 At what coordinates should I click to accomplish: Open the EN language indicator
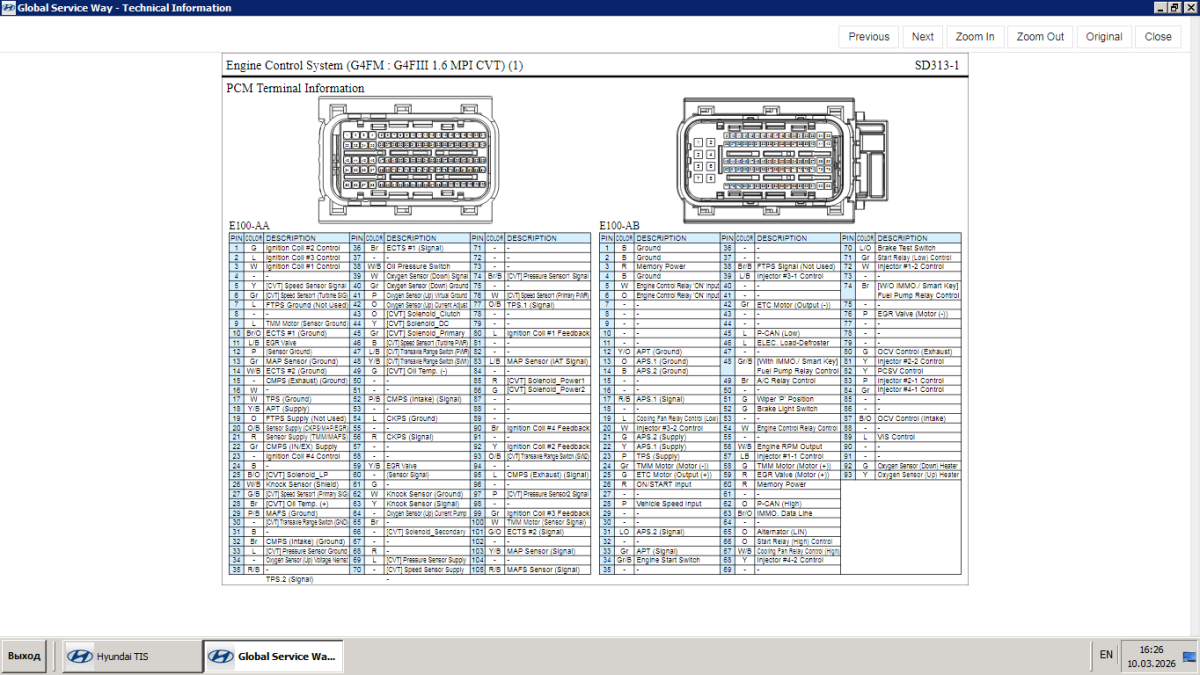click(1106, 655)
